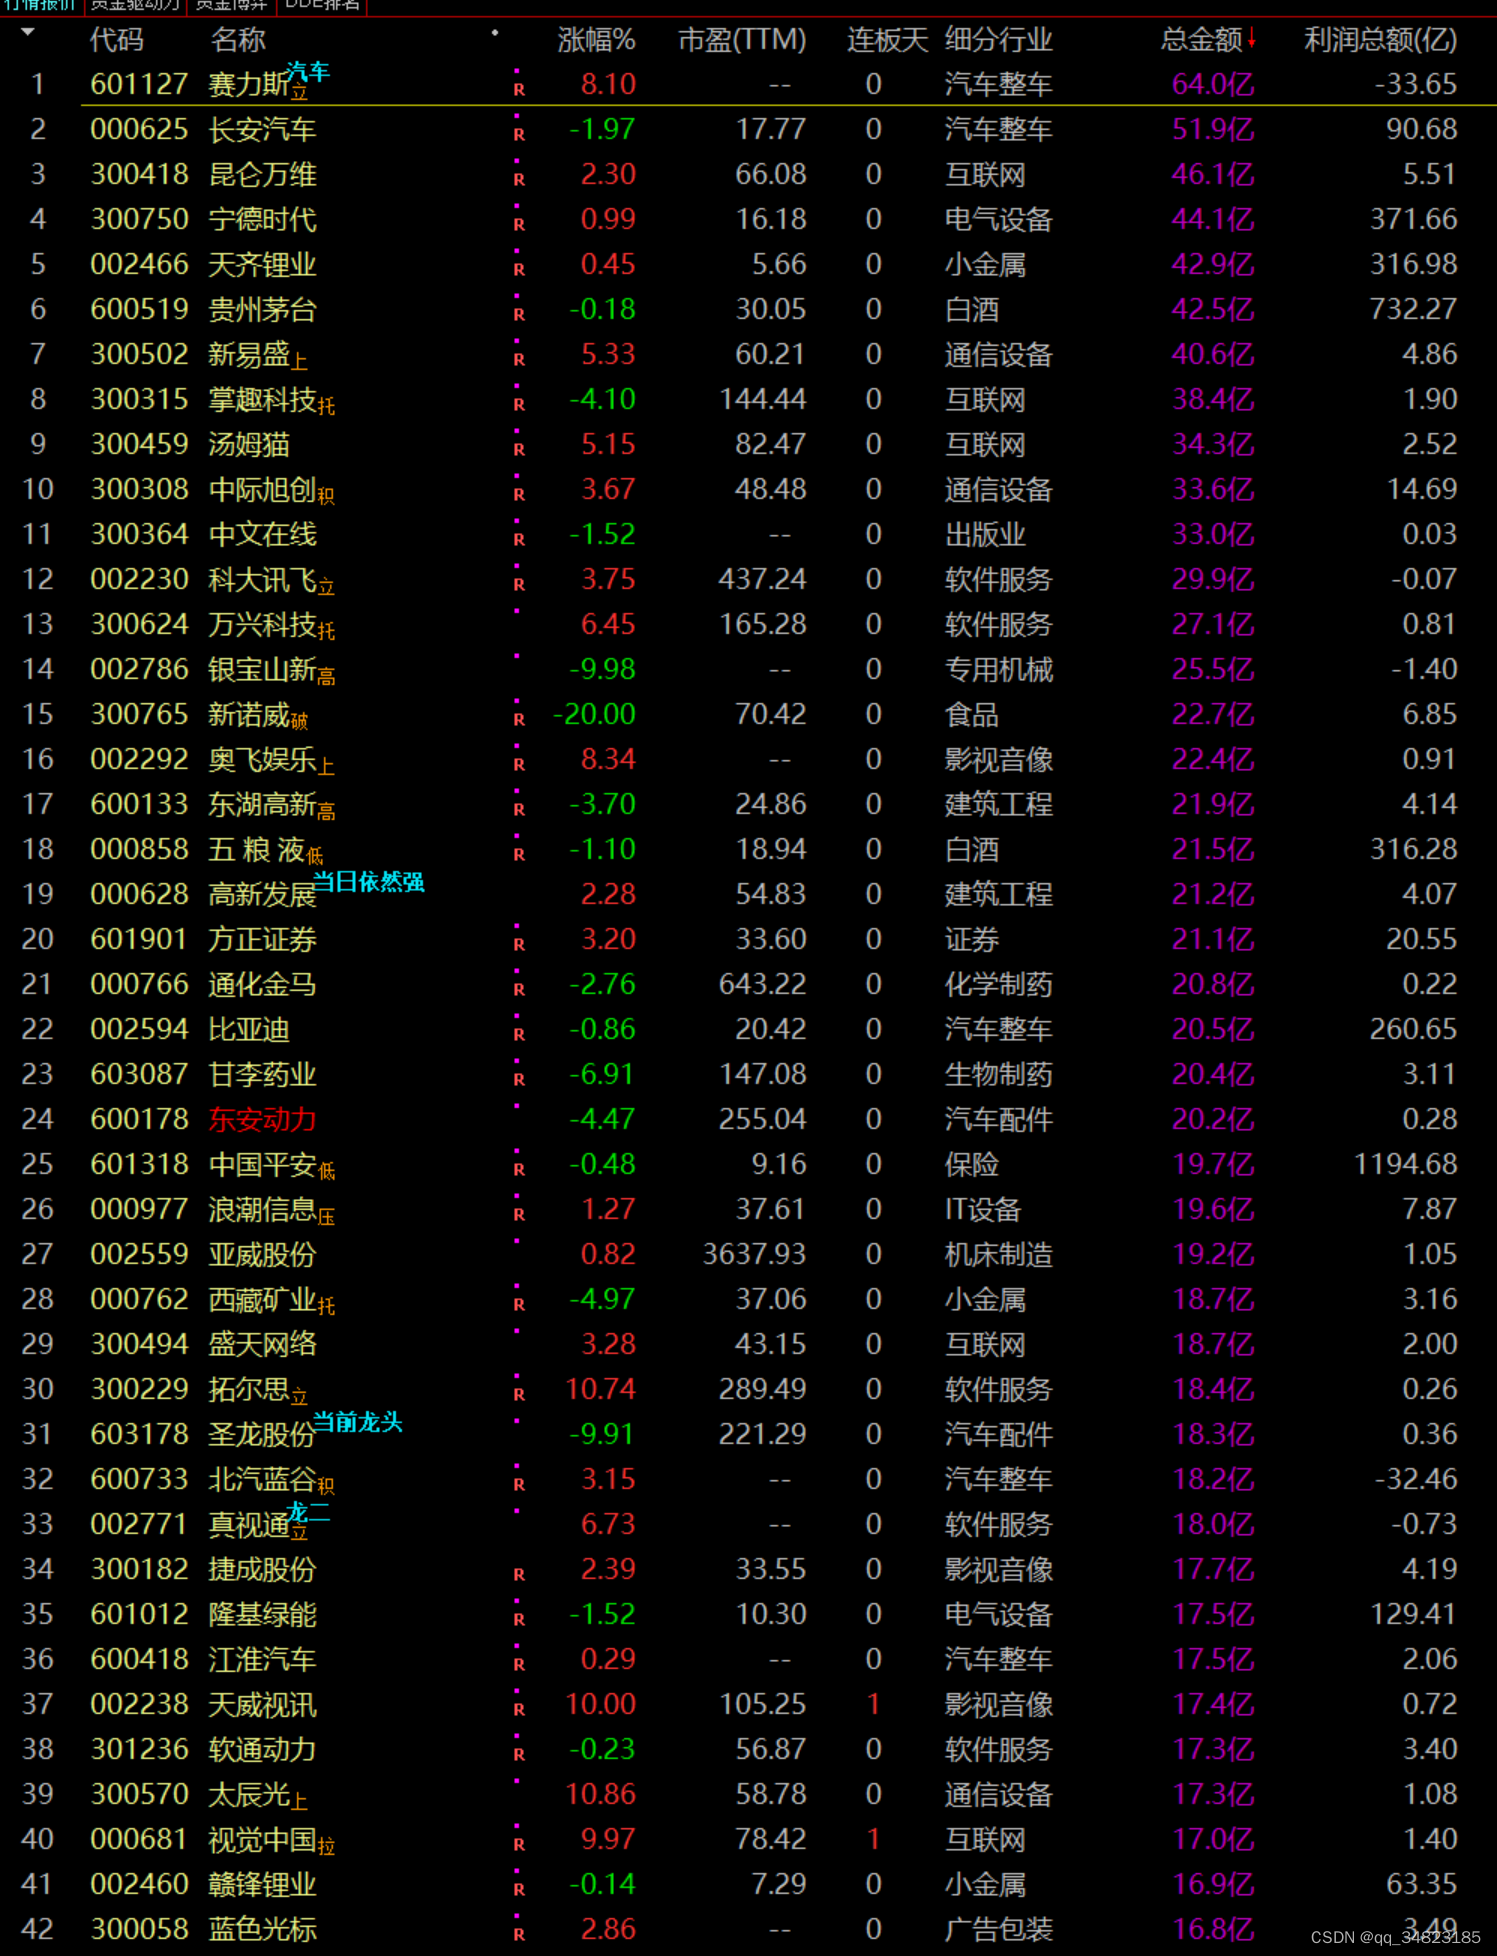Click the 广告包装 industry cell
Image resolution: width=1497 pixels, height=1956 pixels.
[x=998, y=1929]
